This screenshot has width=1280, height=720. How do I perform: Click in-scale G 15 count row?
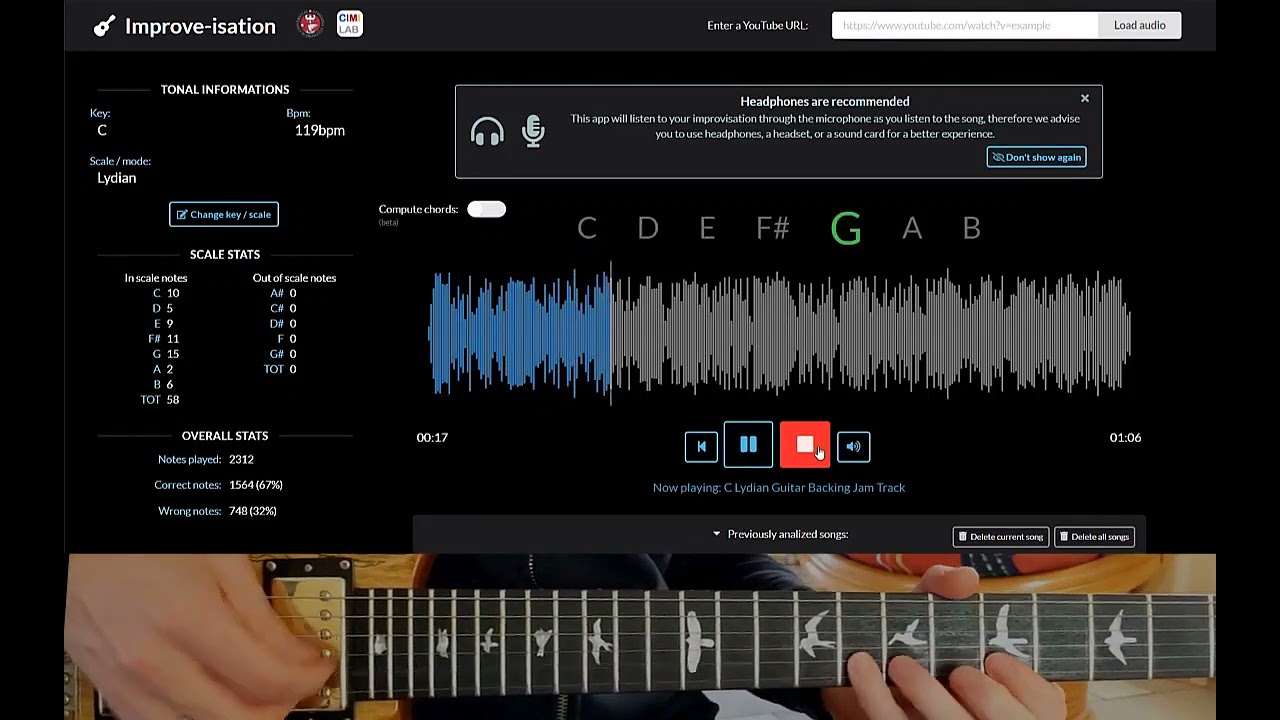166,354
